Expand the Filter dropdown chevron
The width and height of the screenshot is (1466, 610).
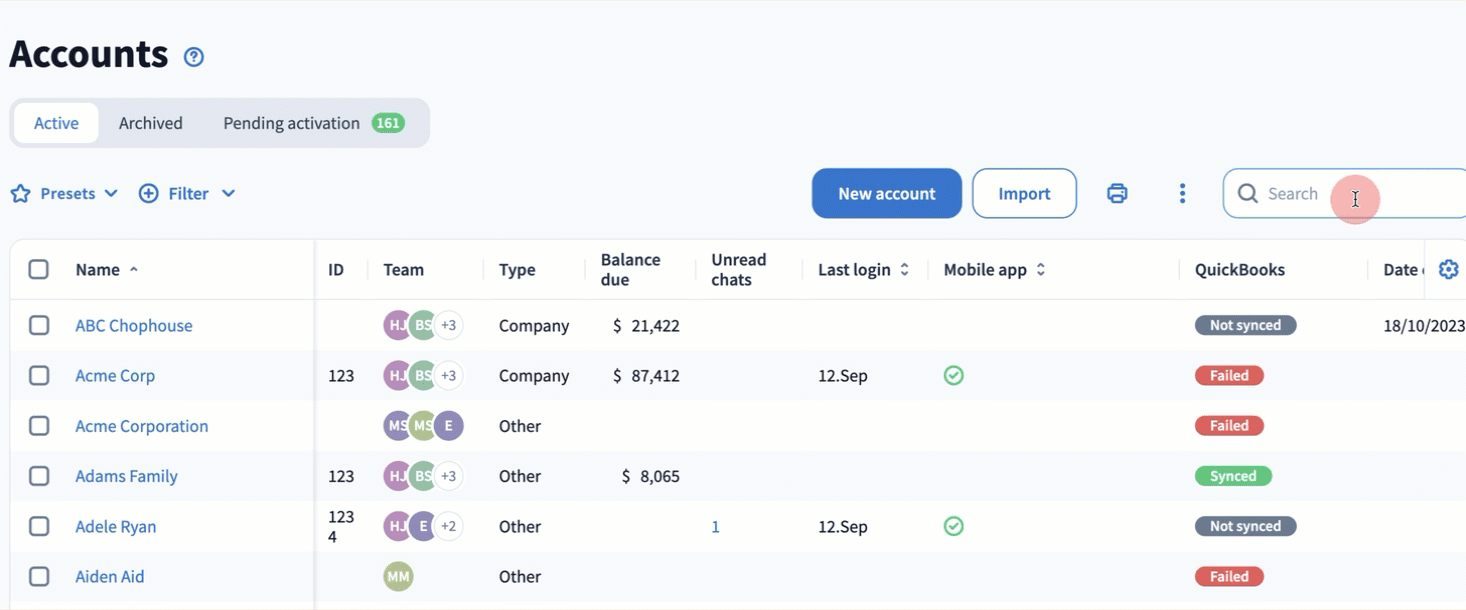pos(228,194)
